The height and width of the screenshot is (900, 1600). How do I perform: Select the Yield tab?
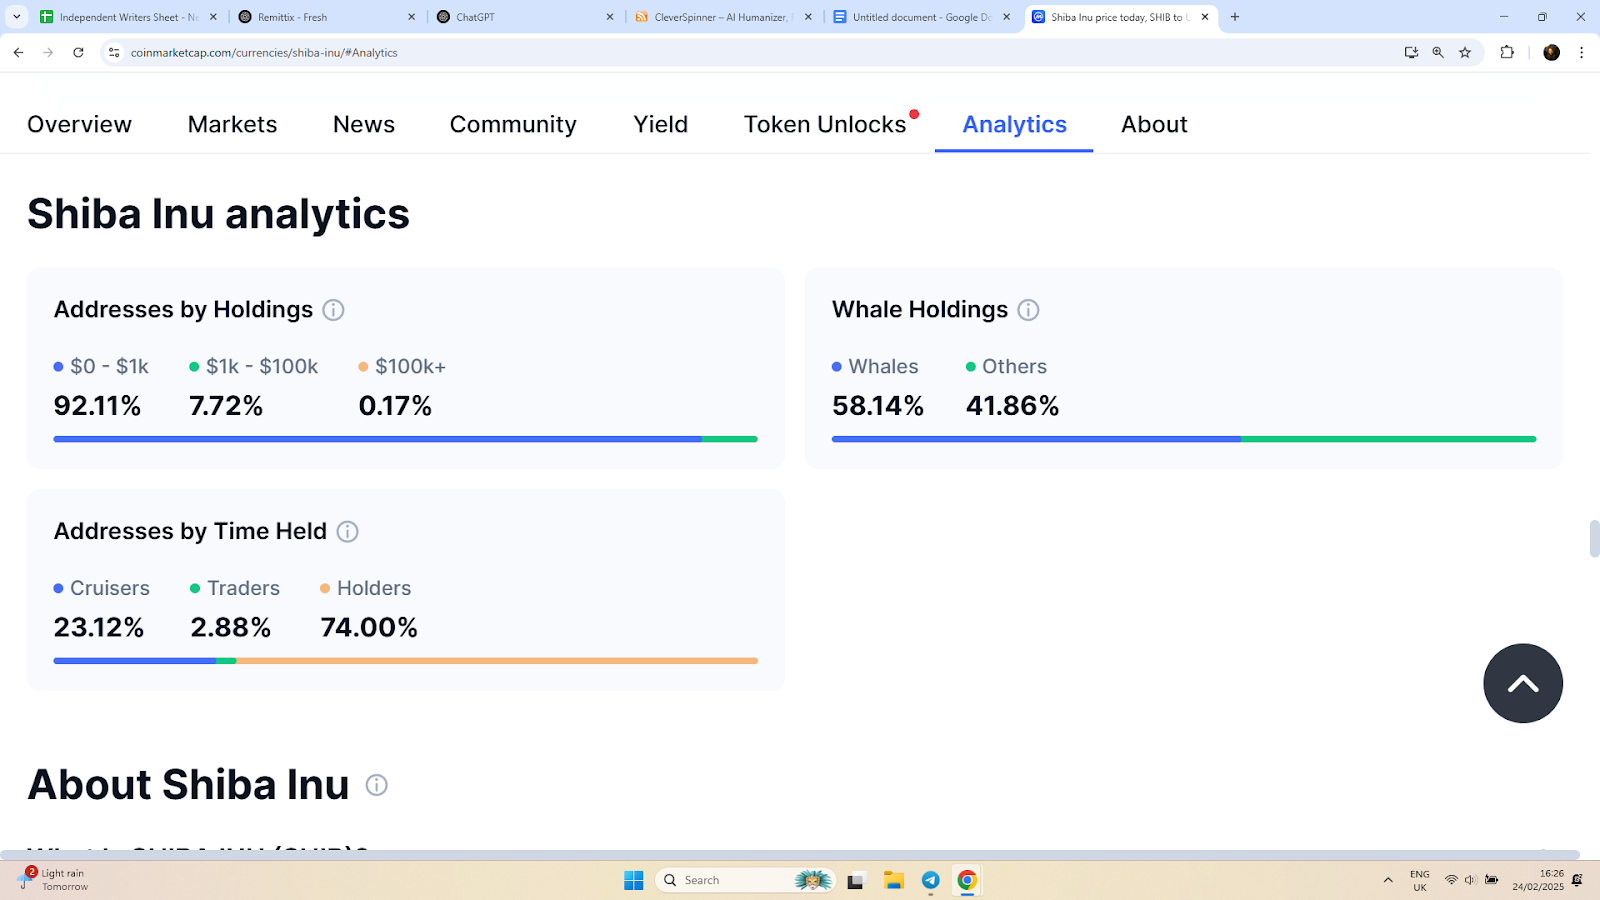(x=660, y=124)
